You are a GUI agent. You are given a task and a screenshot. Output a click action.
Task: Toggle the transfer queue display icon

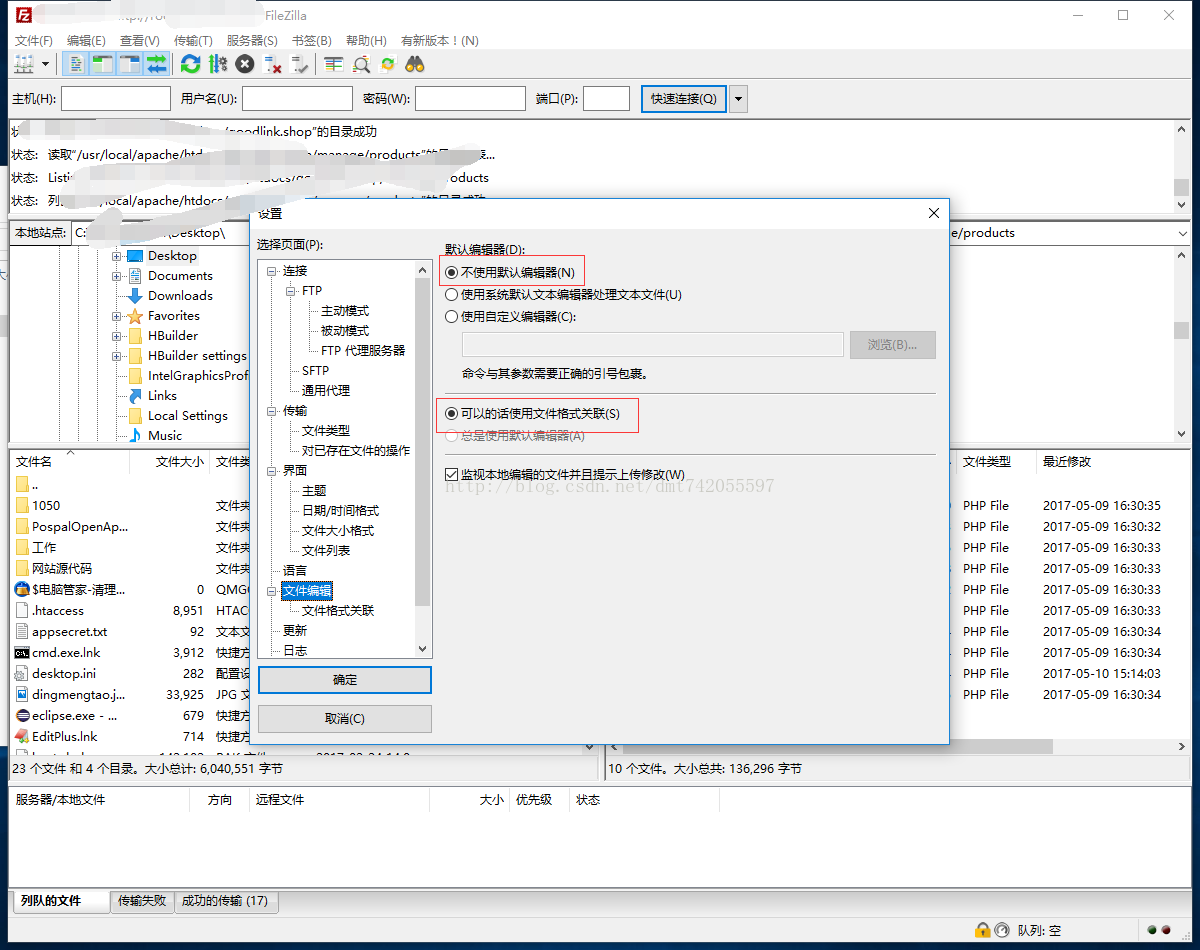(156, 64)
